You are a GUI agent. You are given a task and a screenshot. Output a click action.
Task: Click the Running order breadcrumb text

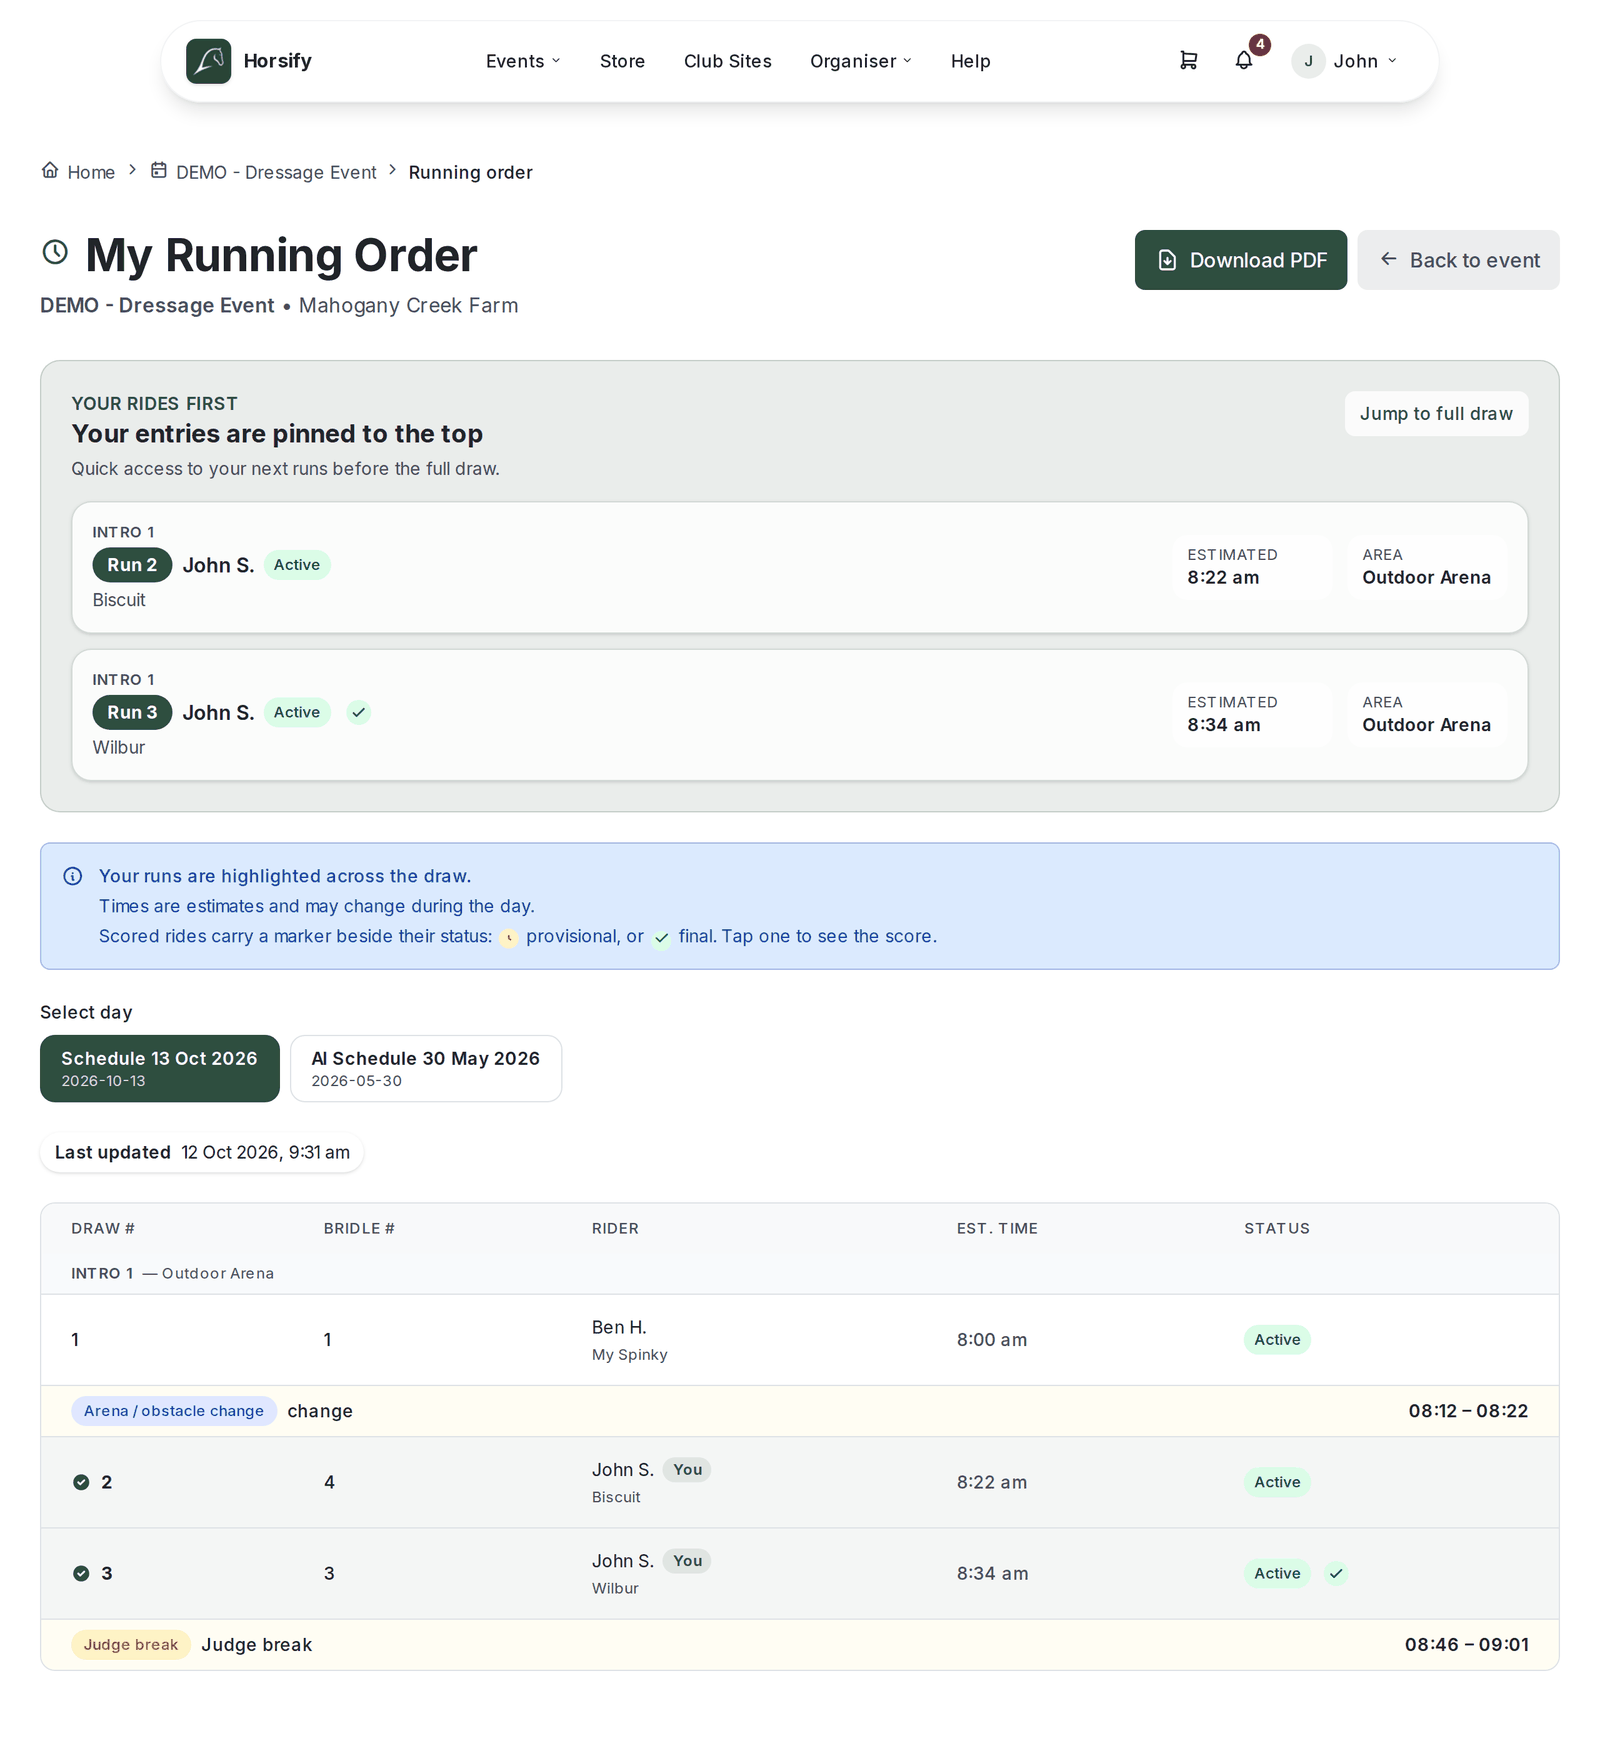coord(470,172)
